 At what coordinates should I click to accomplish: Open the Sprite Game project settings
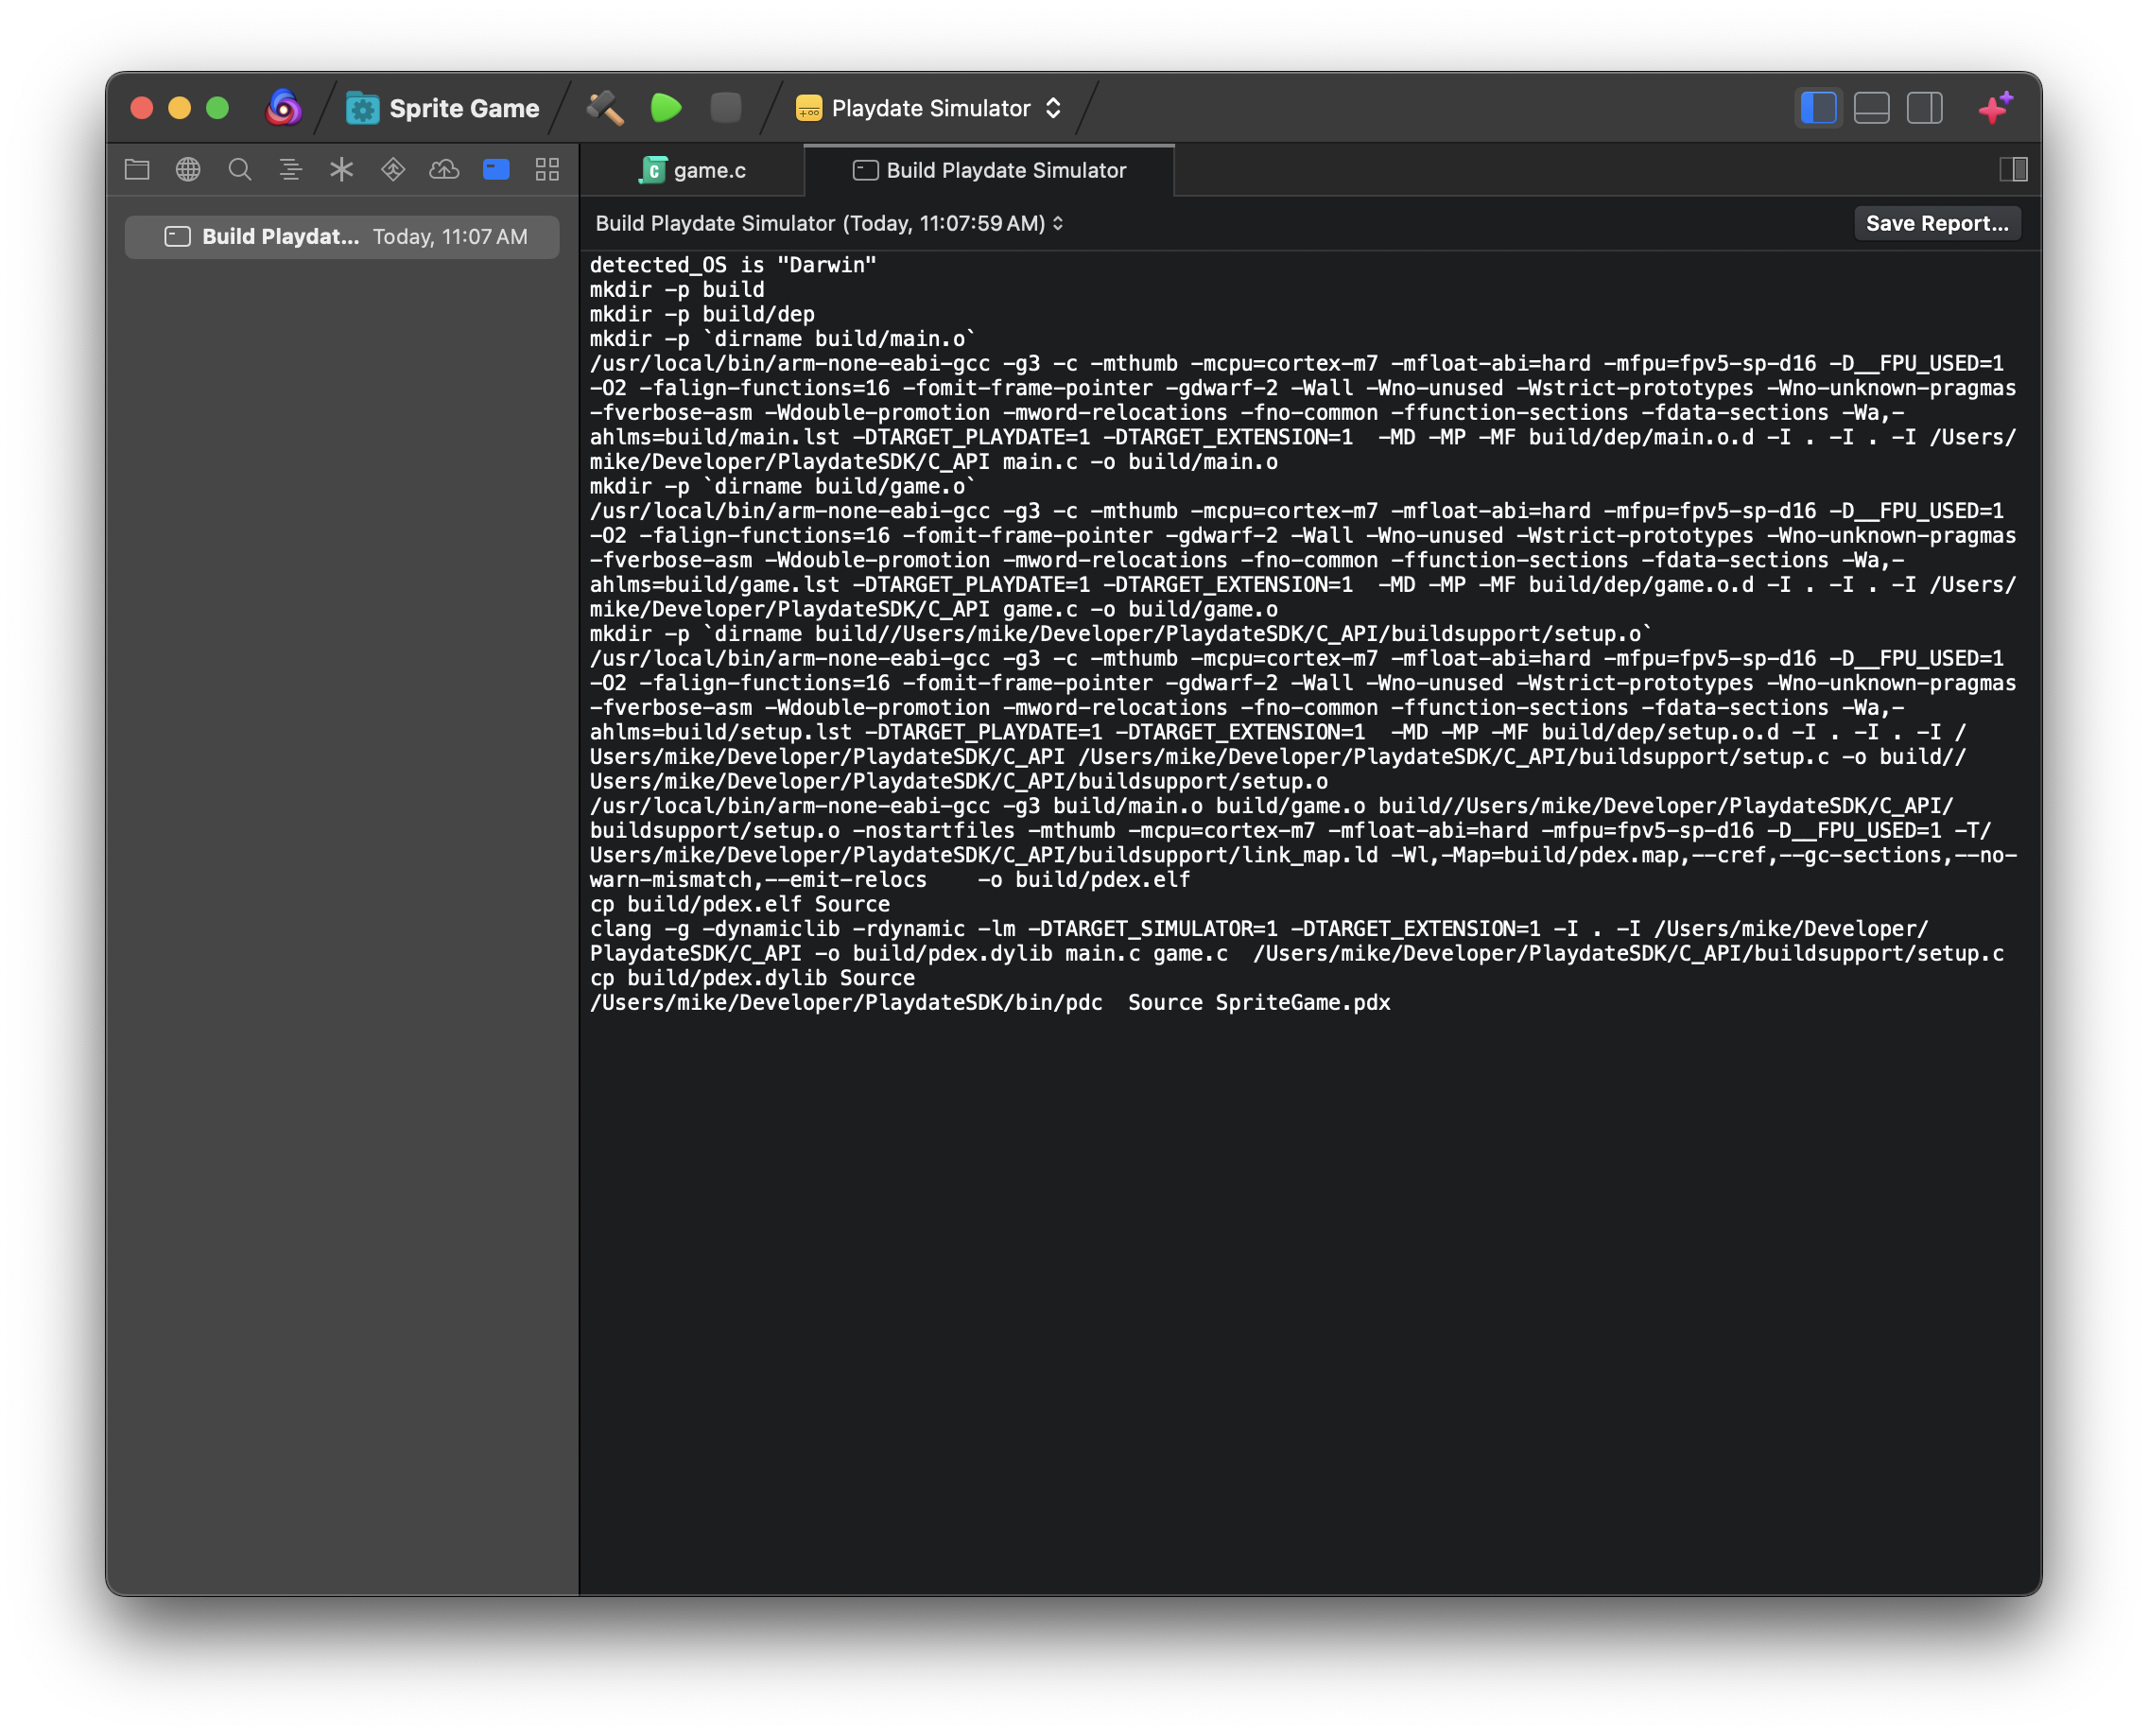[442, 108]
